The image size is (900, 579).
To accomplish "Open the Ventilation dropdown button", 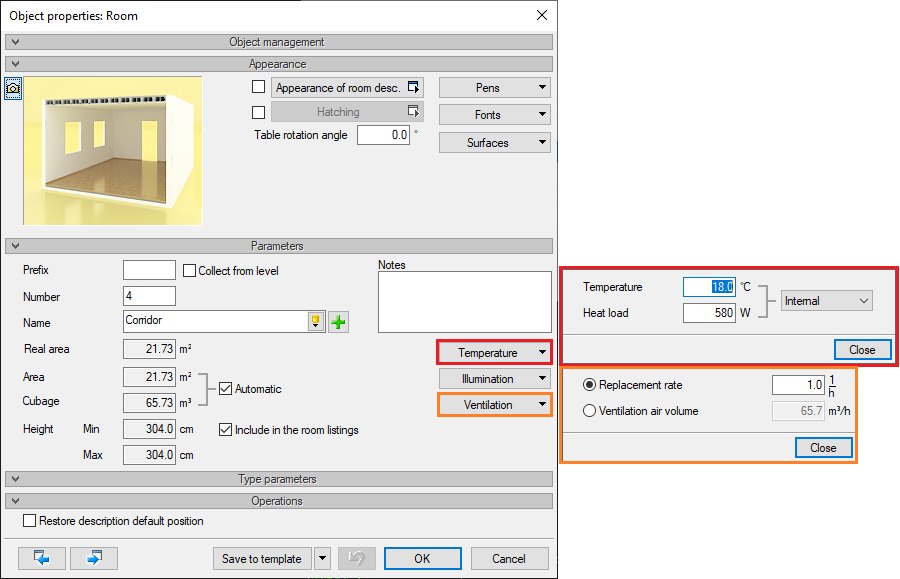I will 495,405.
